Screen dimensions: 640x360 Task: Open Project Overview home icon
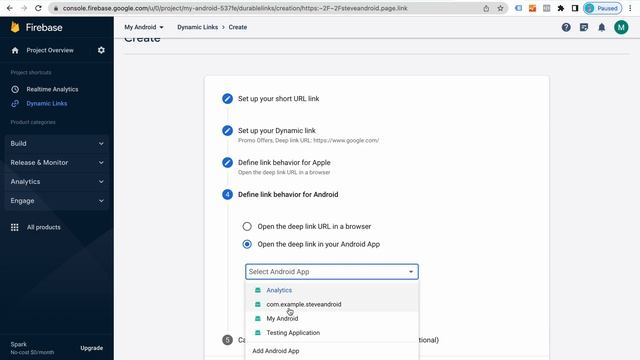[x=15, y=50]
